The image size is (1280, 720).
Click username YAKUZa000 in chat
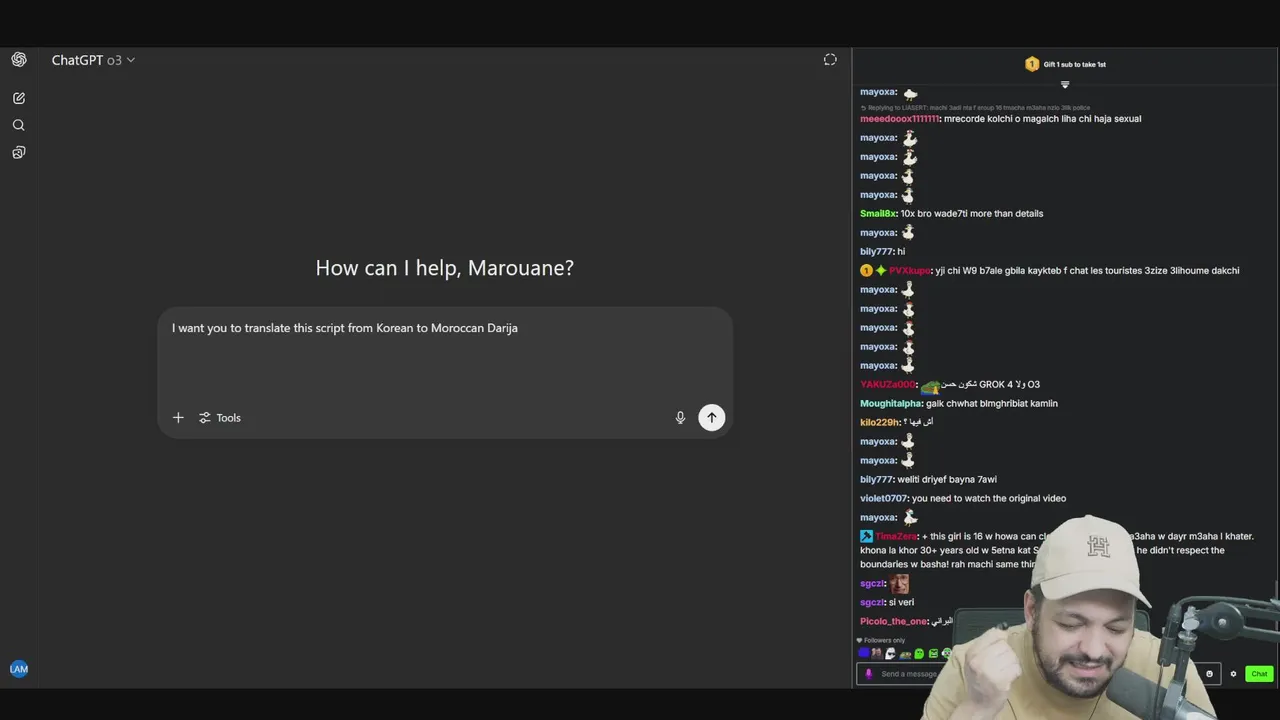[887, 385]
